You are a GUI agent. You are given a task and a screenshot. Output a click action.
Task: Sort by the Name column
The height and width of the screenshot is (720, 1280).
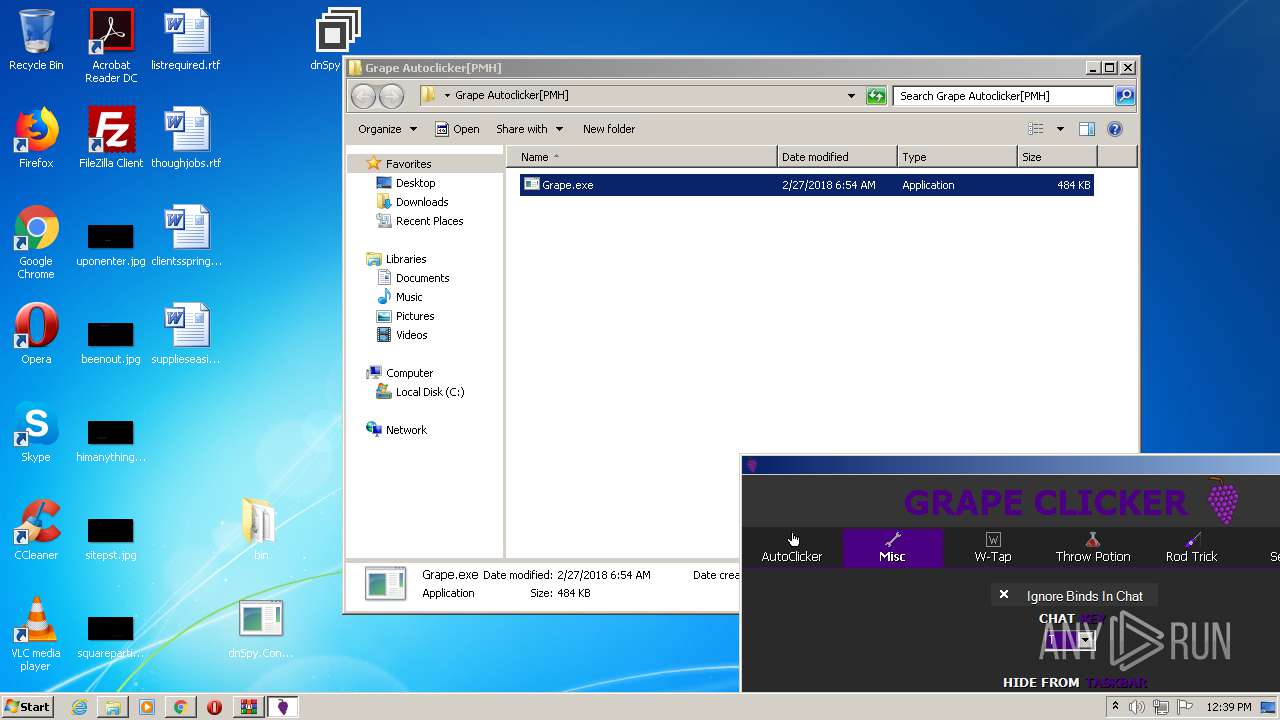pyautogui.click(x=642, y=157)
